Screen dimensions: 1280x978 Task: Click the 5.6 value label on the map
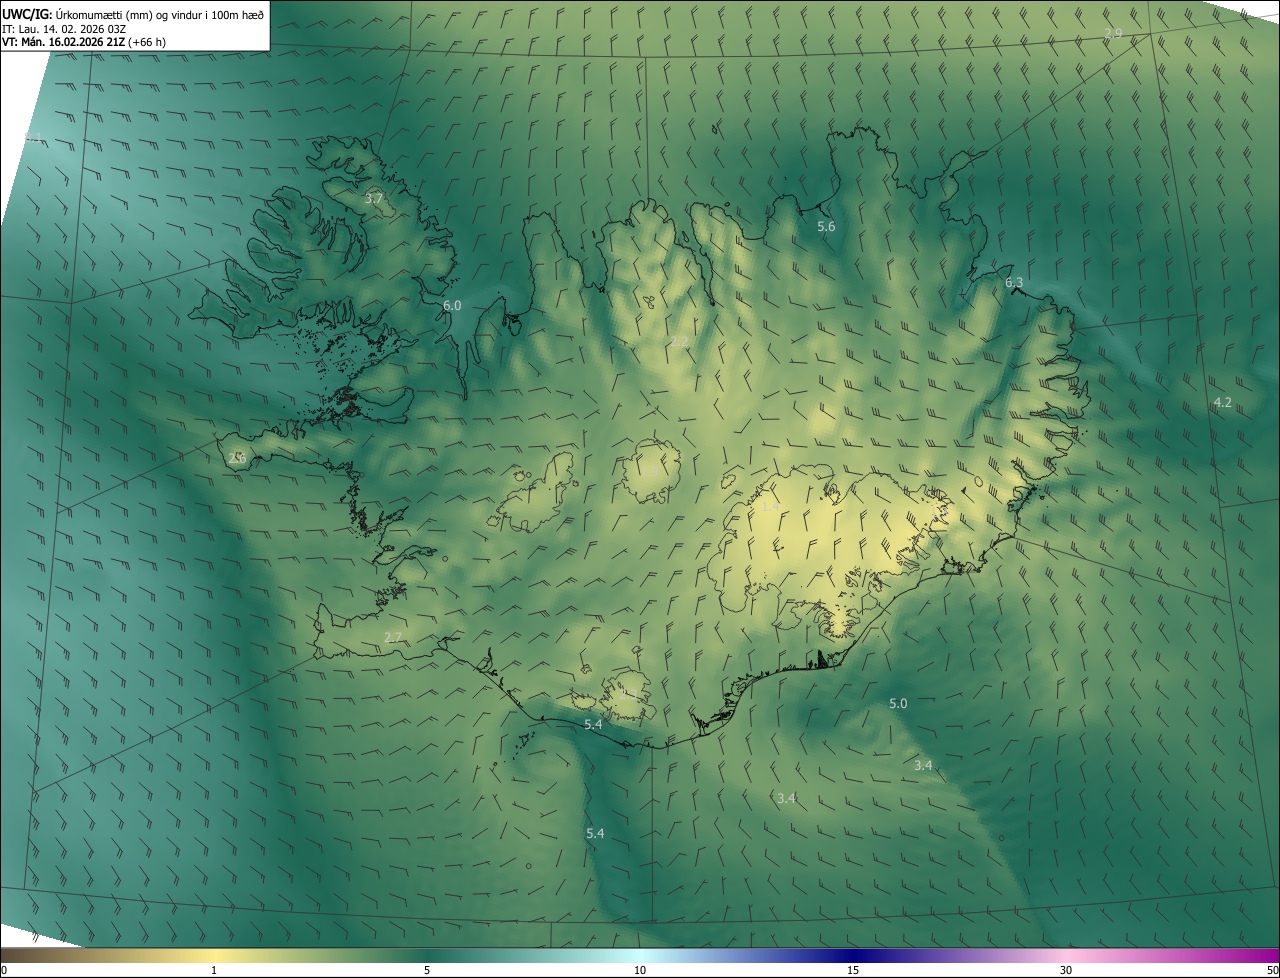[x=826, y=227]
